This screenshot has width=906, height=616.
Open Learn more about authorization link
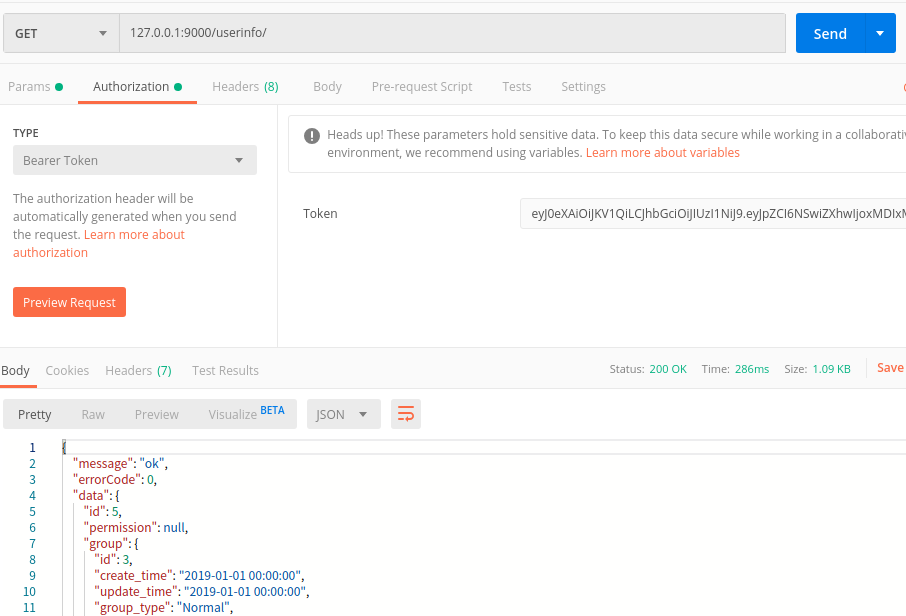pos(99,243)
